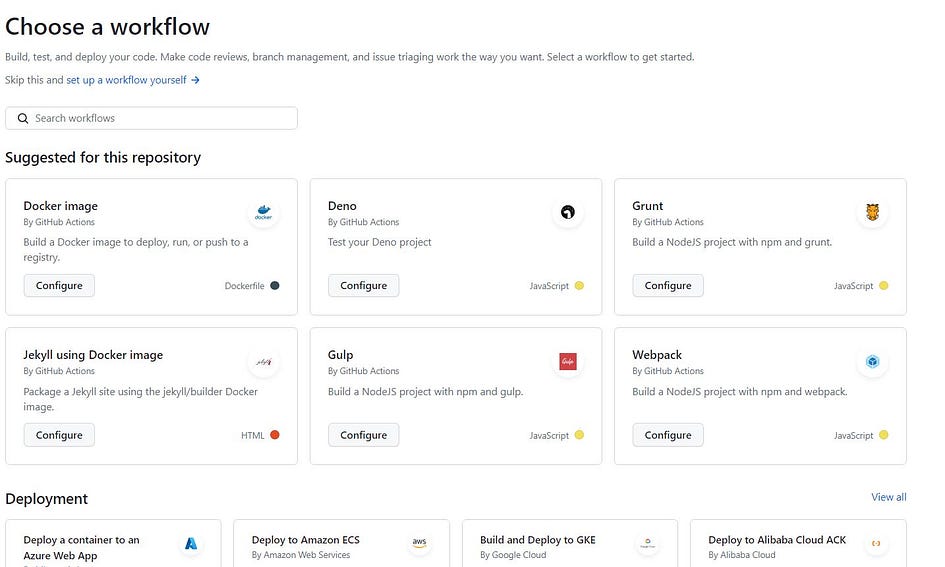The width and height of the screenshot is (945, 567).
Task: Click the Alibaba Cloud logo icon
Action: (x=876, y=544)
